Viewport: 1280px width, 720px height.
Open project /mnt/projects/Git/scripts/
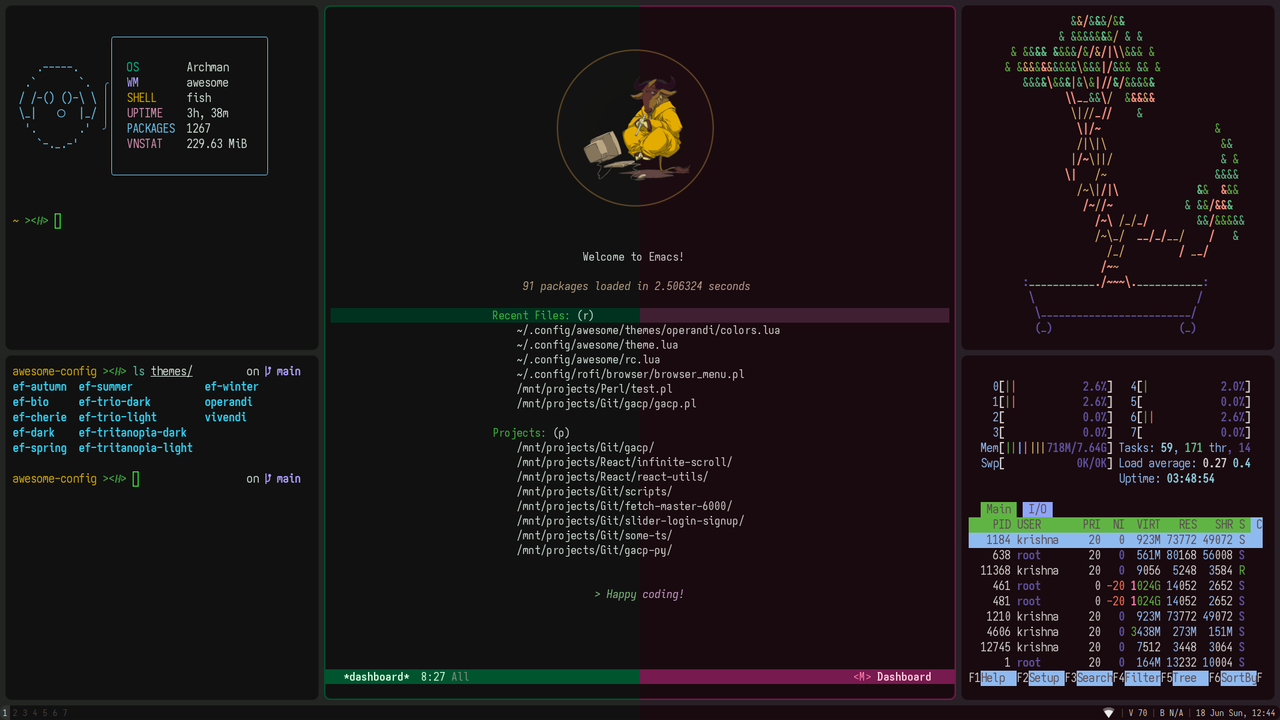coord(594,491)
